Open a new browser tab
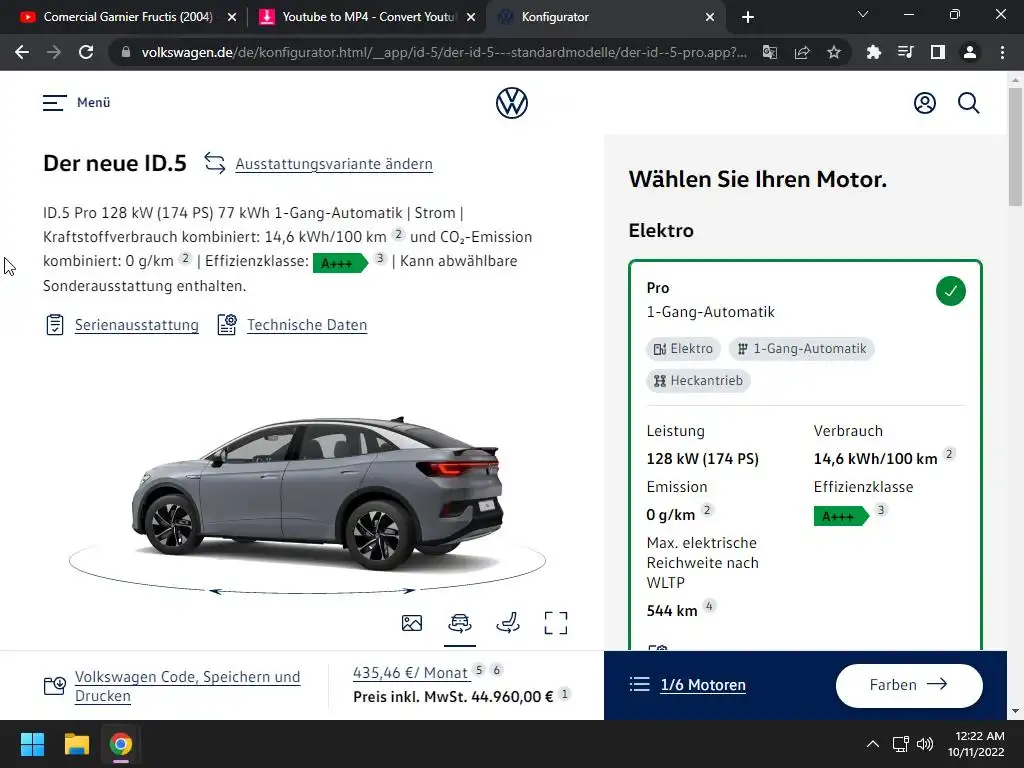1024x768 pixels. point(748,17)
